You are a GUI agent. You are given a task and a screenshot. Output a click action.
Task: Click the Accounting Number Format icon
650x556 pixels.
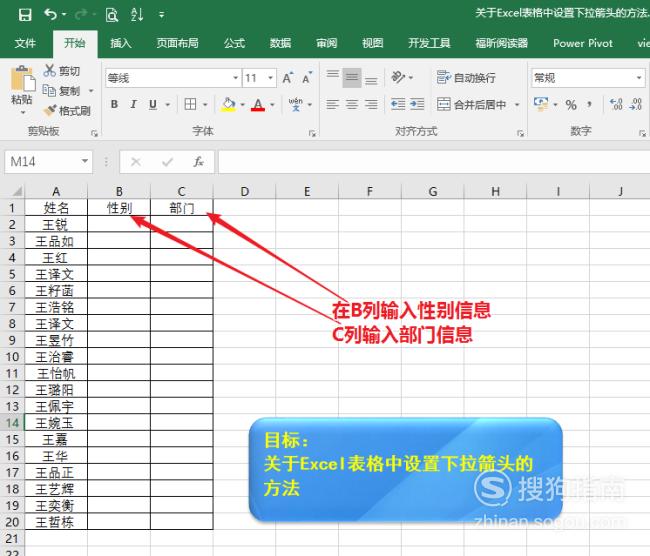click(x=541, y=104)
